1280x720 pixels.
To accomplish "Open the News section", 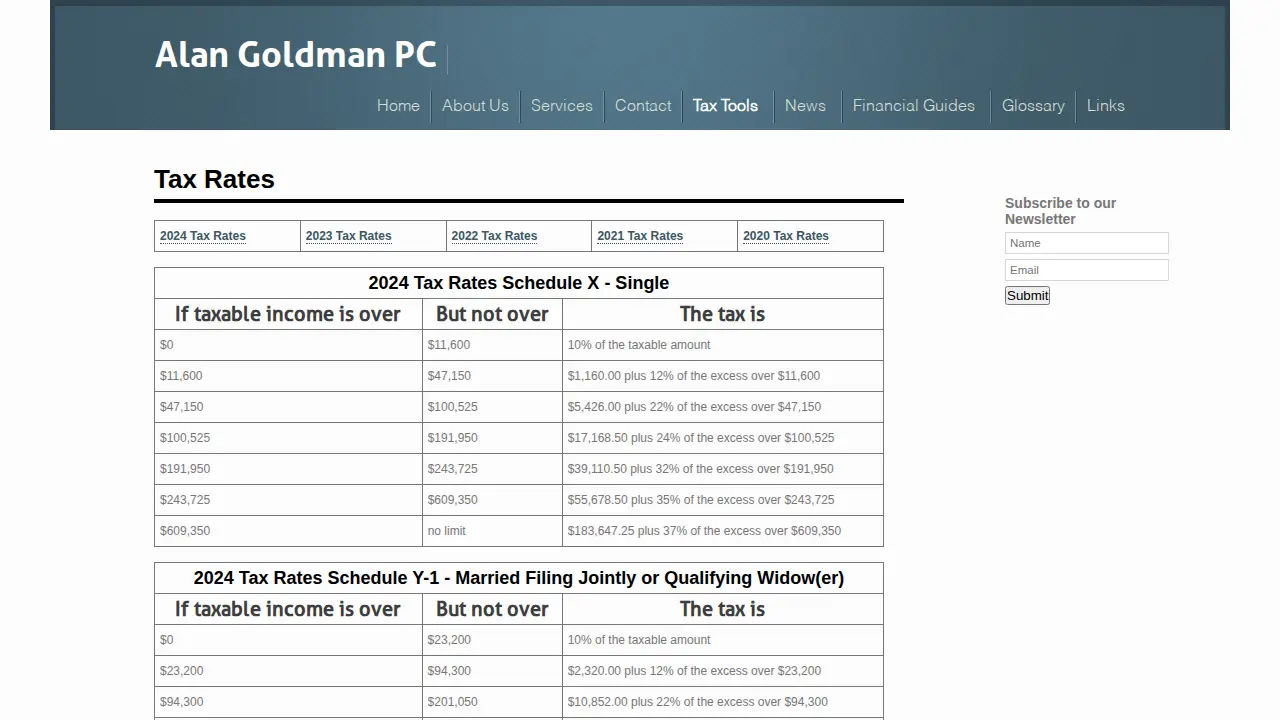I will (805, 105).
